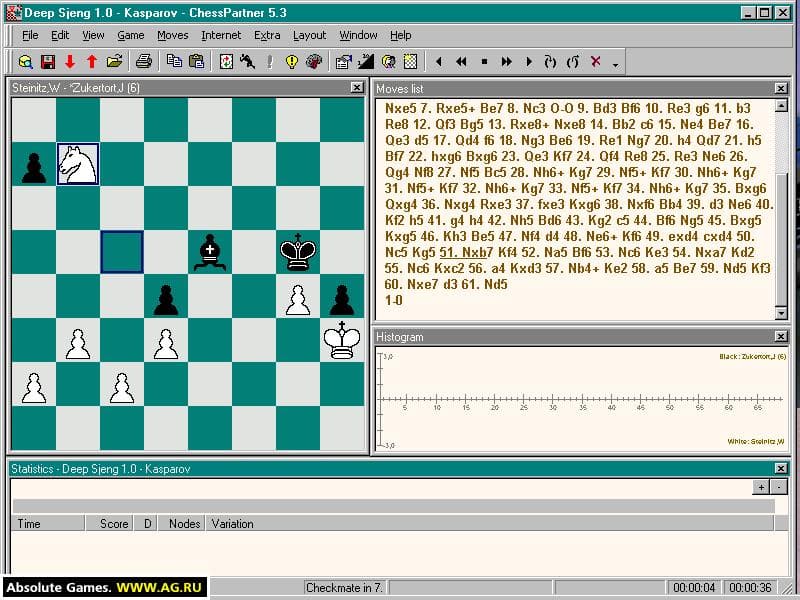Screen dimensions: 800x600
Task: Expand toolbar options small down arrow
Action: tap(615, 65)
